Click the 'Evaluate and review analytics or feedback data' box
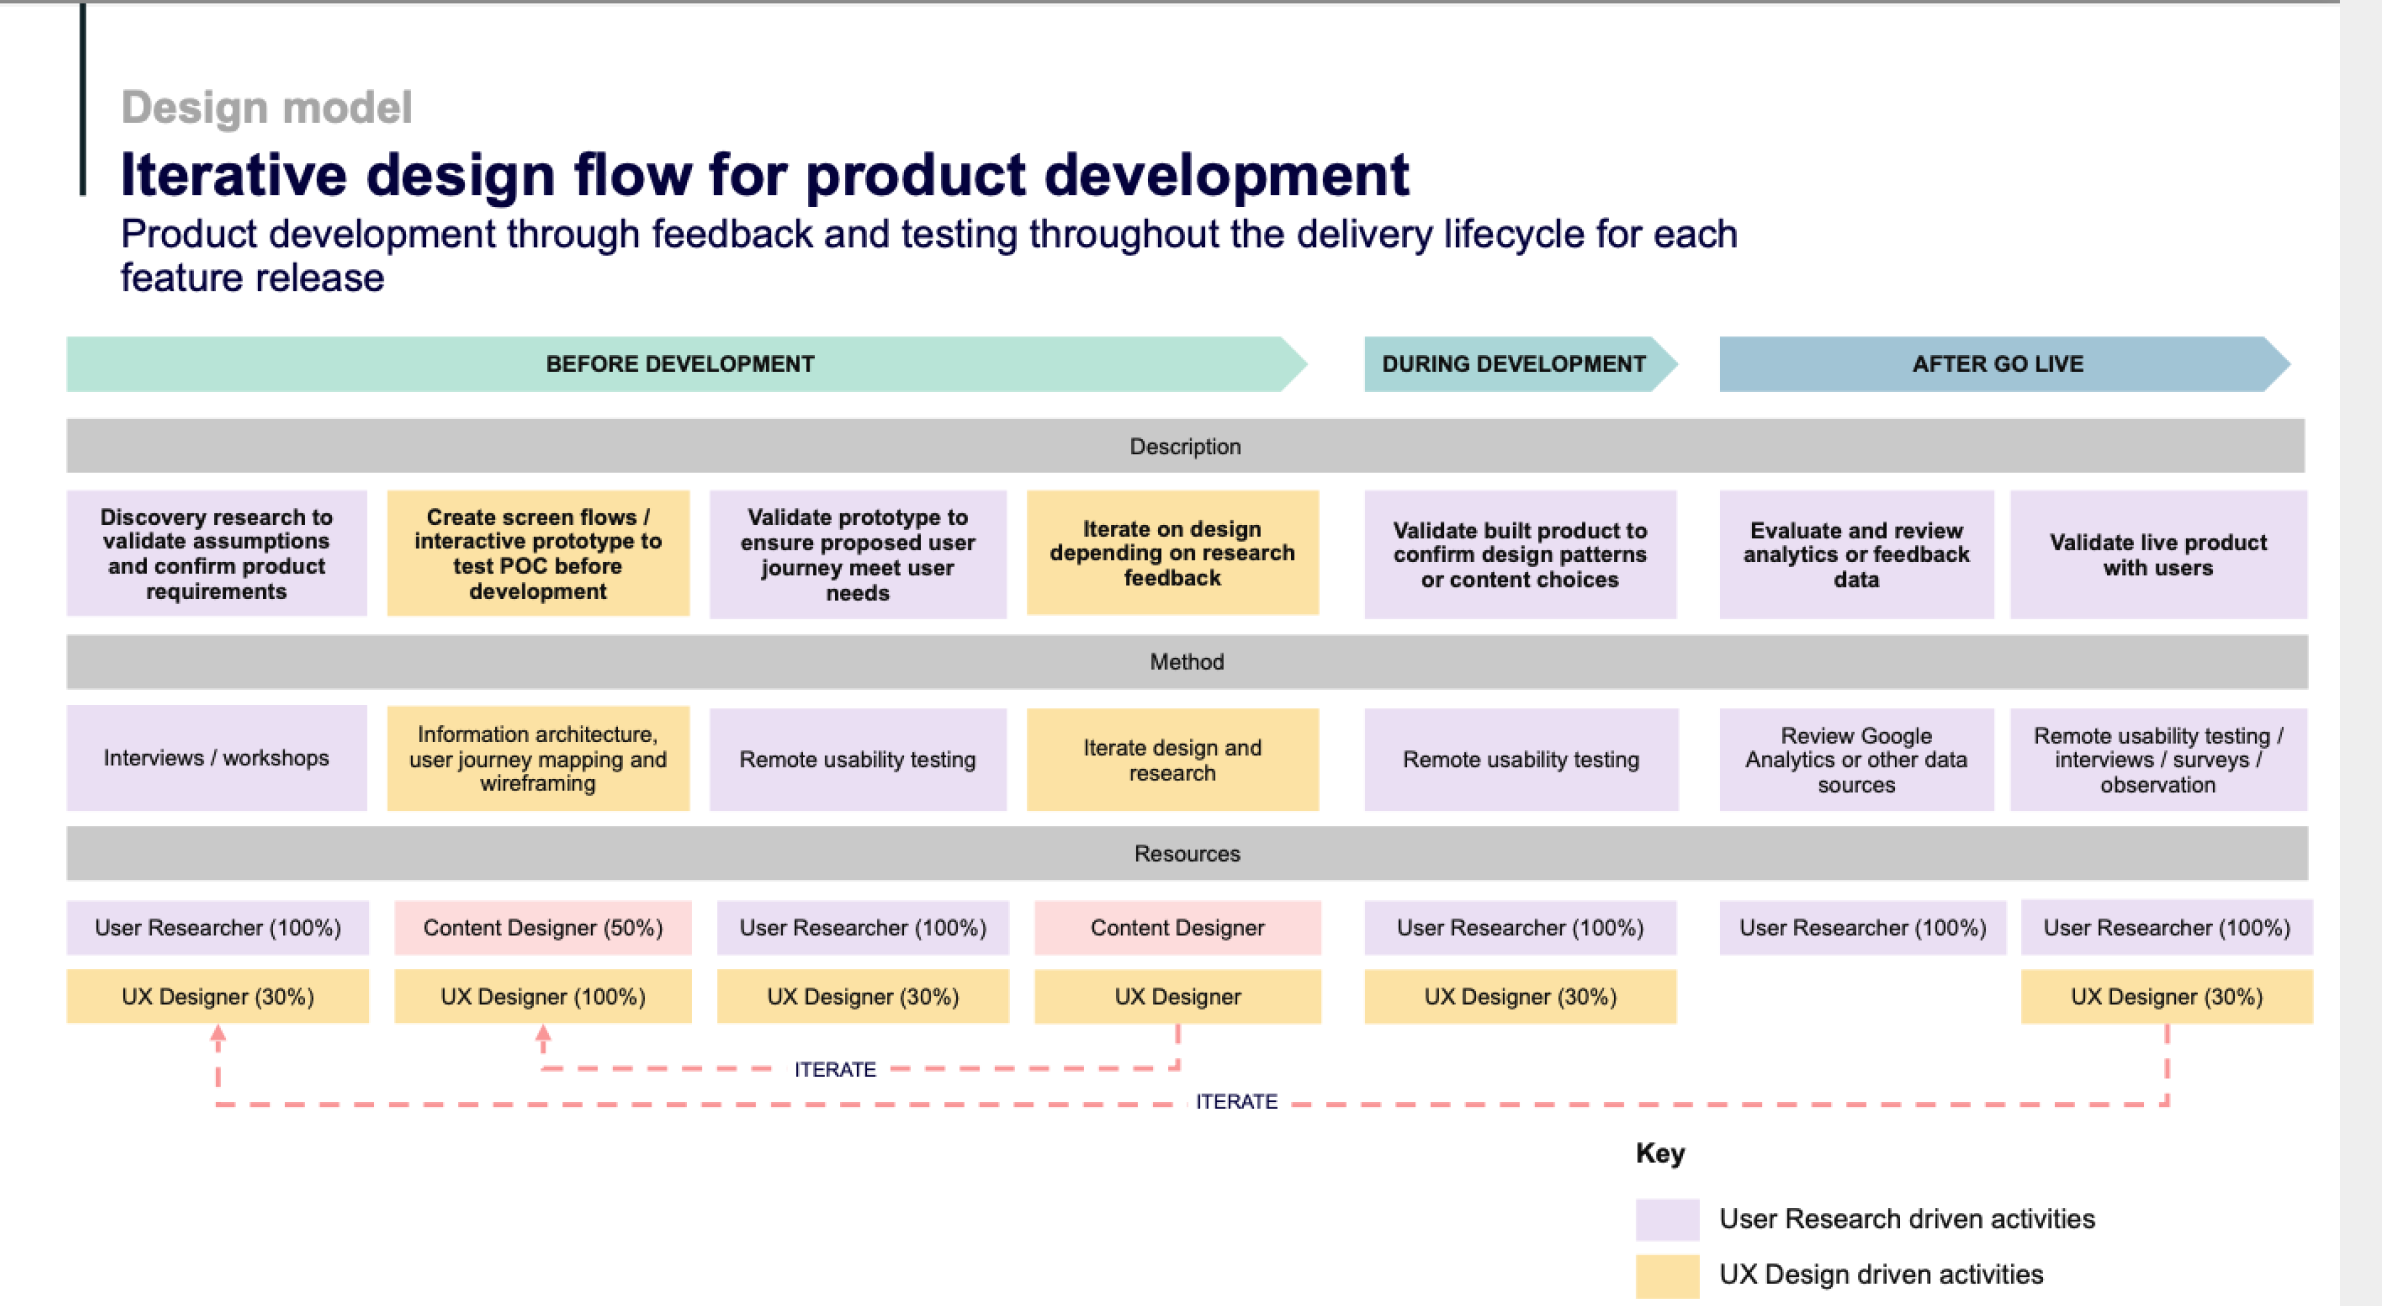Viewport: 2382px width, 1306px height. coord(1856,554)
